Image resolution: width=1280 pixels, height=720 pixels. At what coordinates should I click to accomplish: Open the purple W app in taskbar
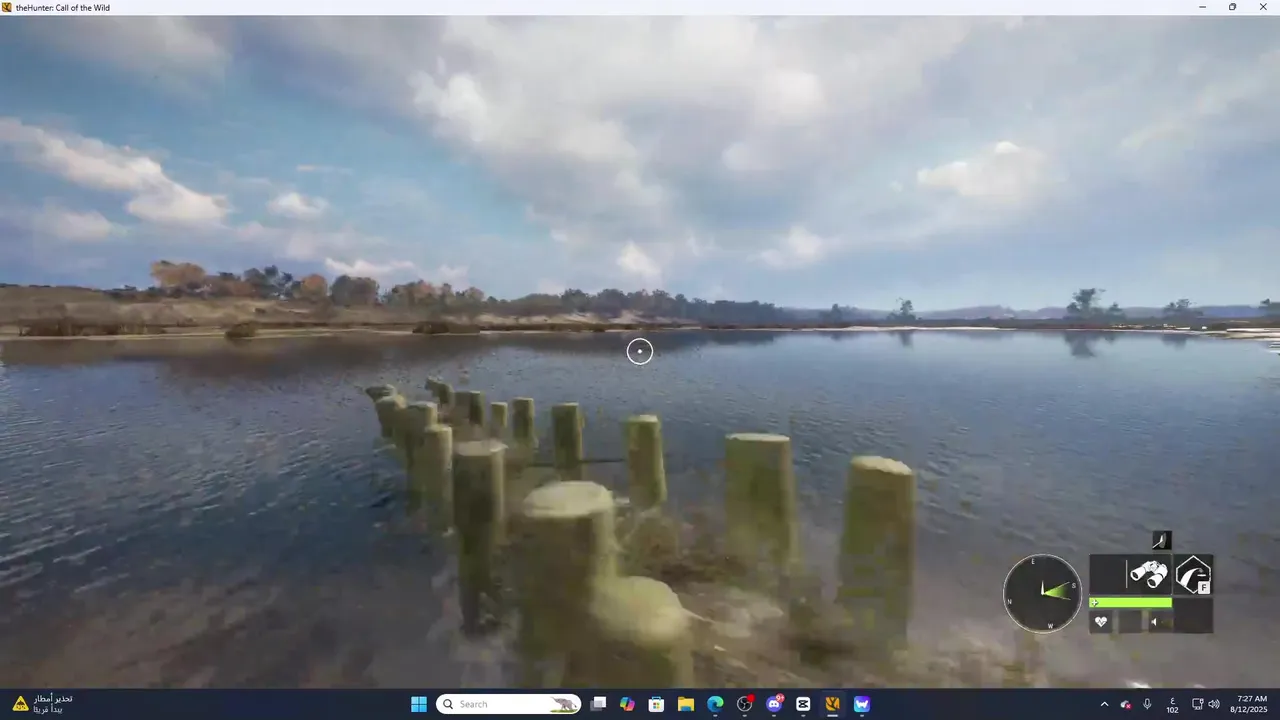pyautogui.click(x=862, y=704)
